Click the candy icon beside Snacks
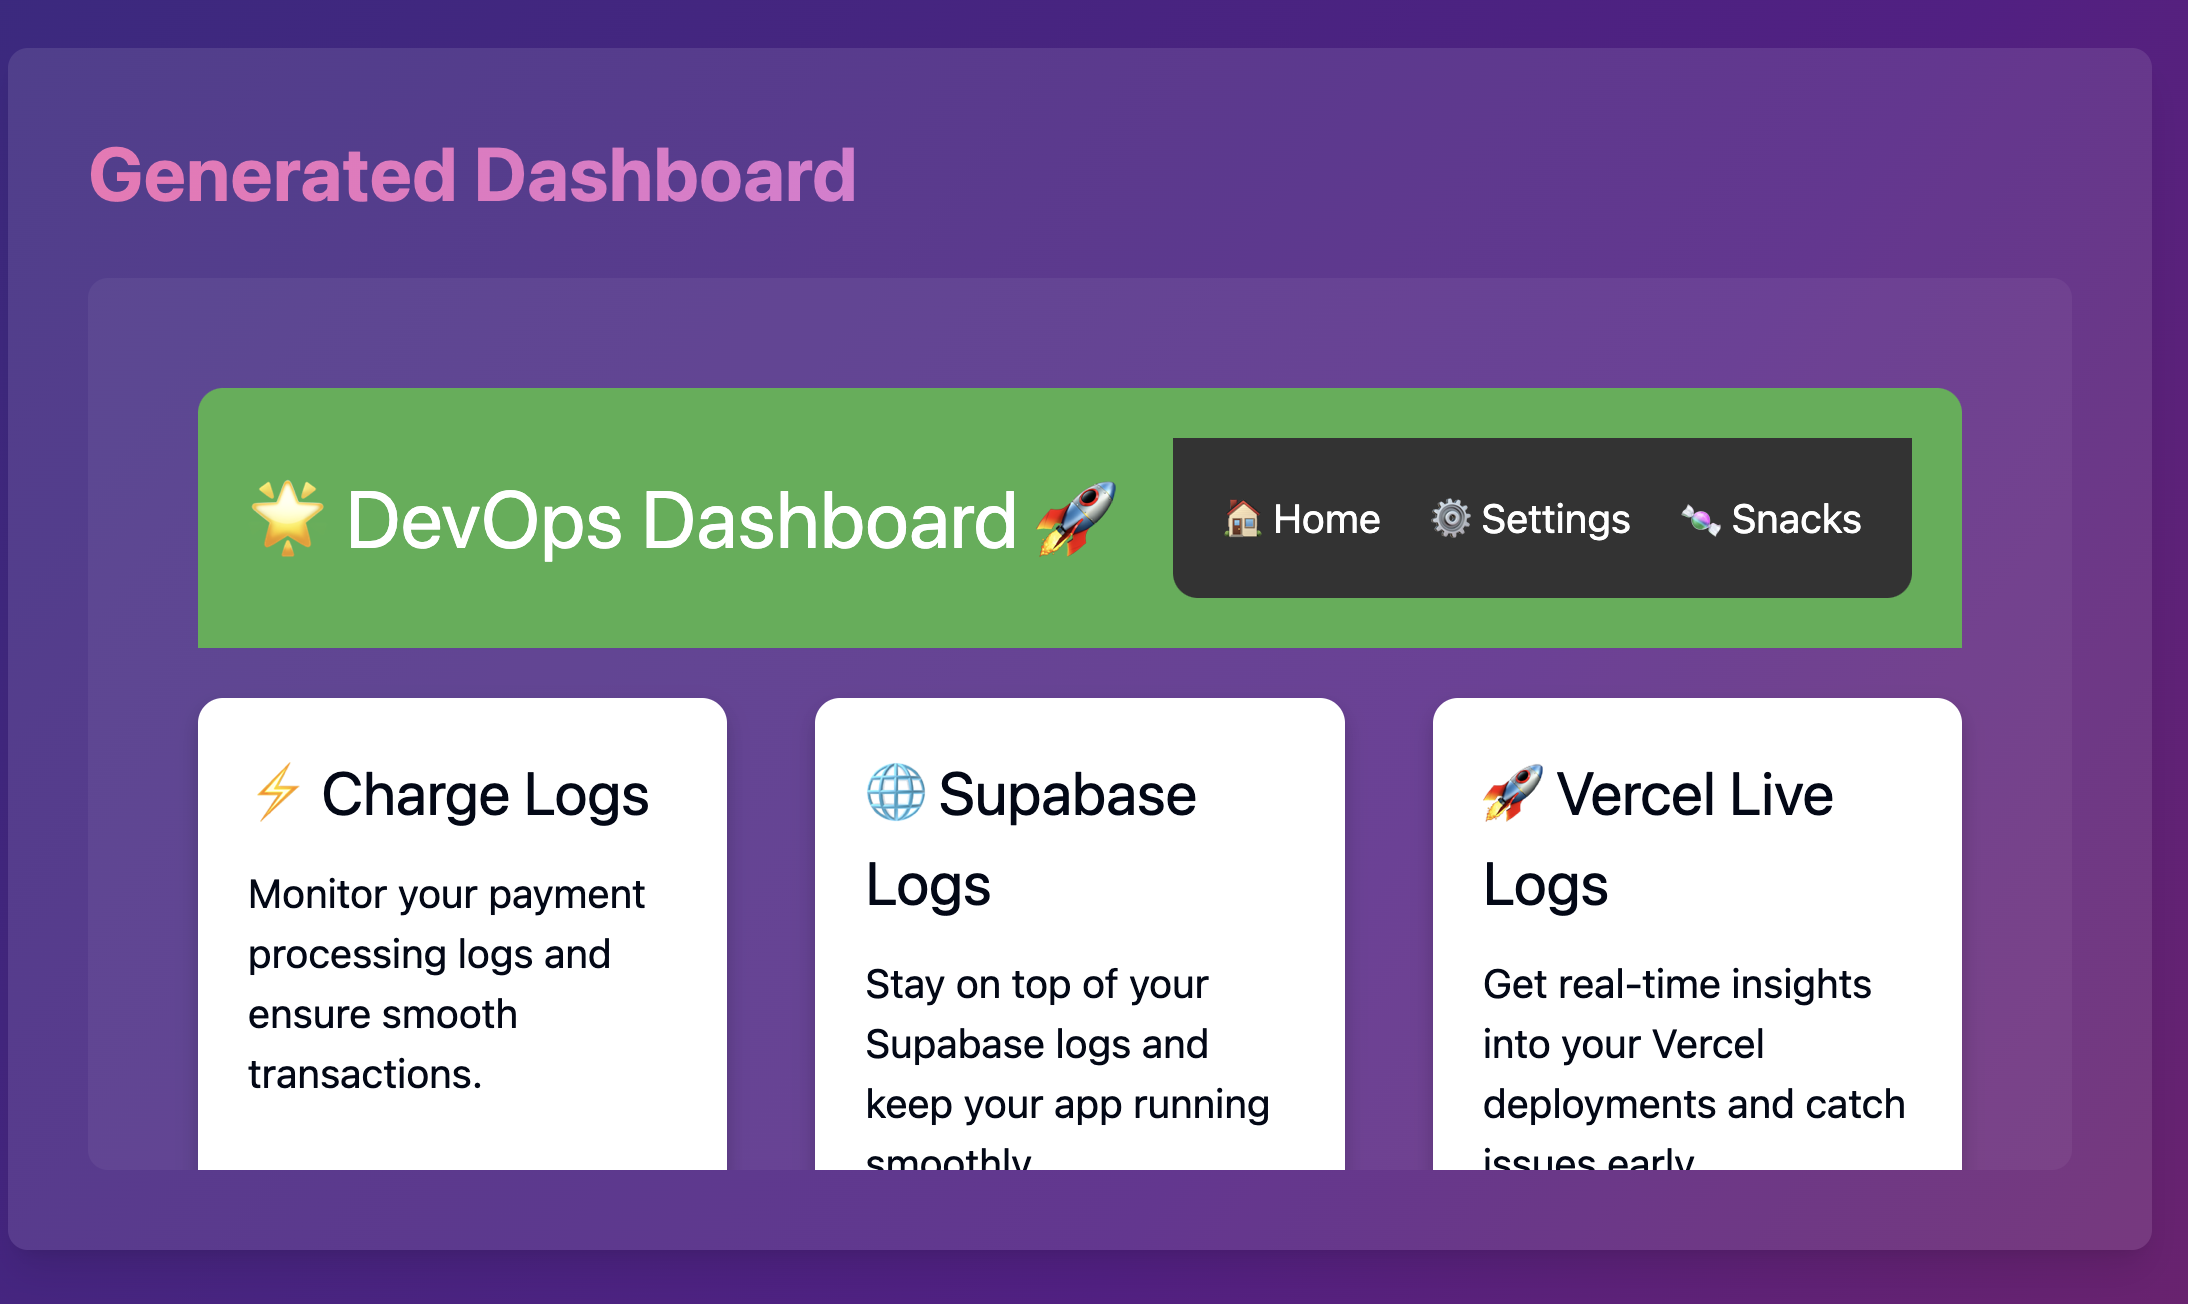The image size is (2188, 1304). click(1699, 519)
